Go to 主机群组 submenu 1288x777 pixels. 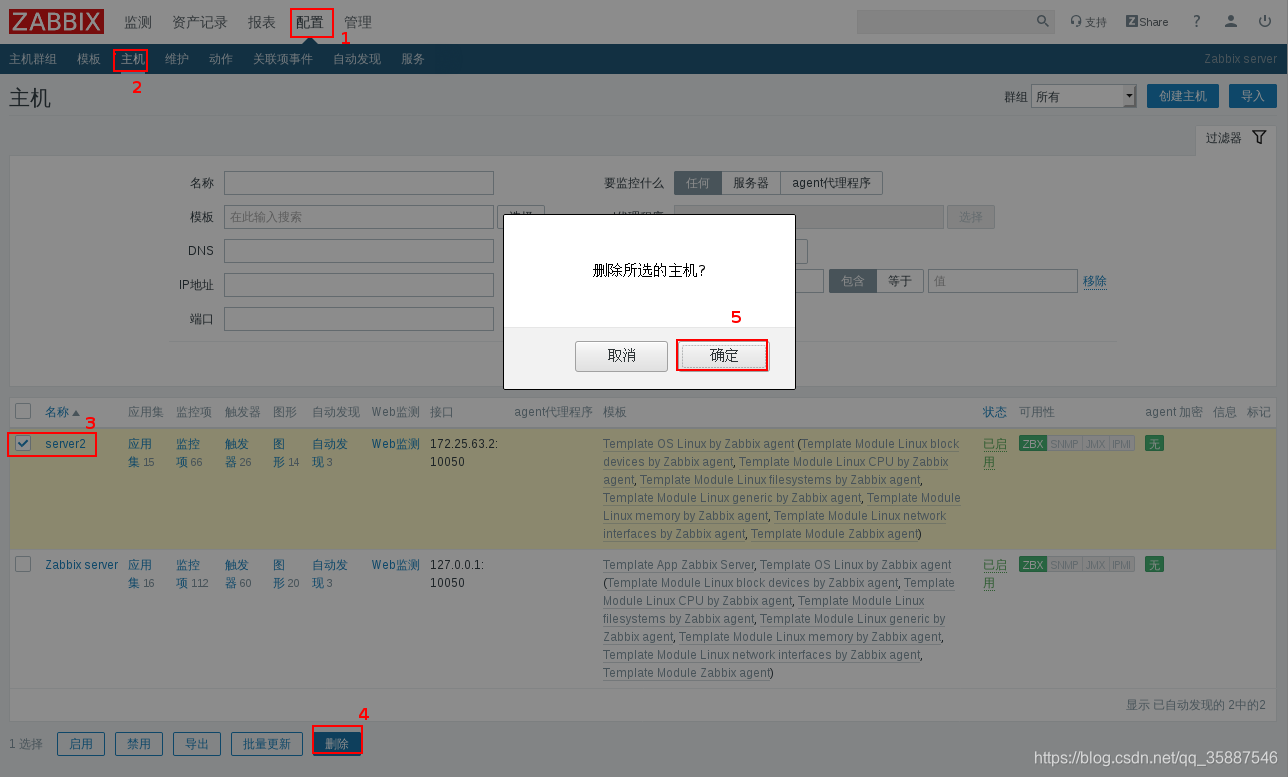point(33,59)
